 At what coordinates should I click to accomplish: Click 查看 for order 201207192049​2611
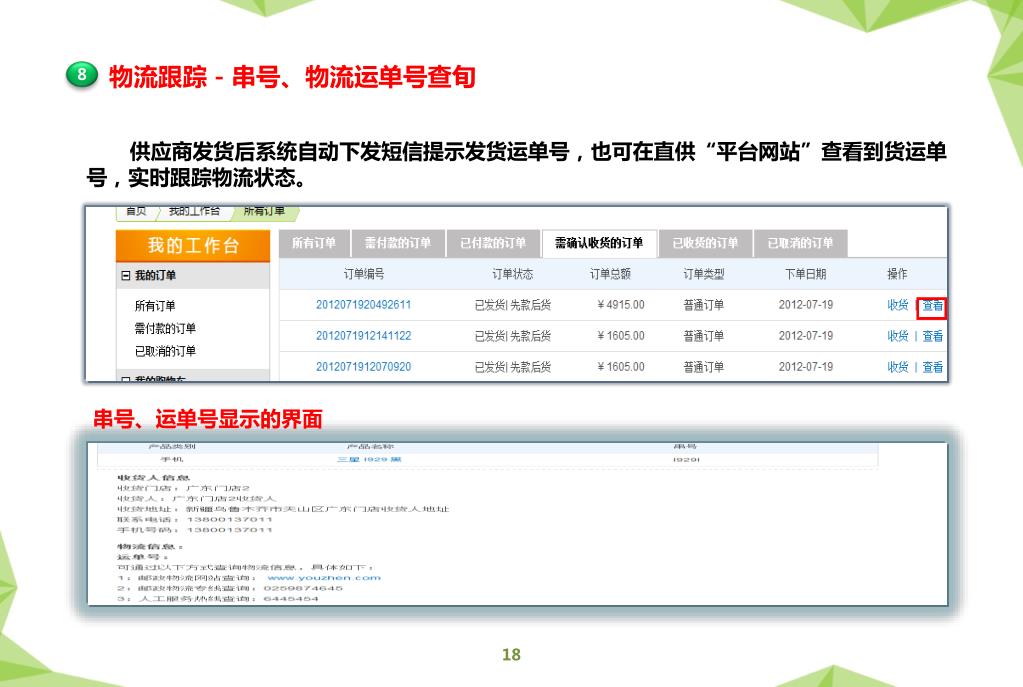click(x=932, y=306)
